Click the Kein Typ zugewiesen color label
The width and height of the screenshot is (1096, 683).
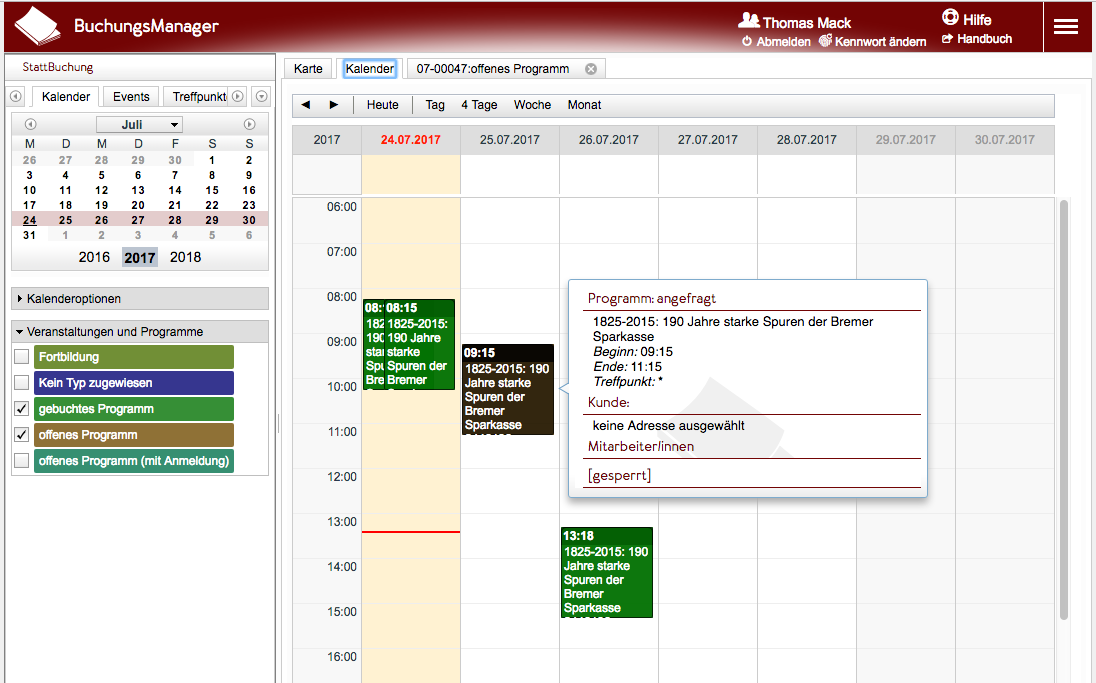(133, 383)
